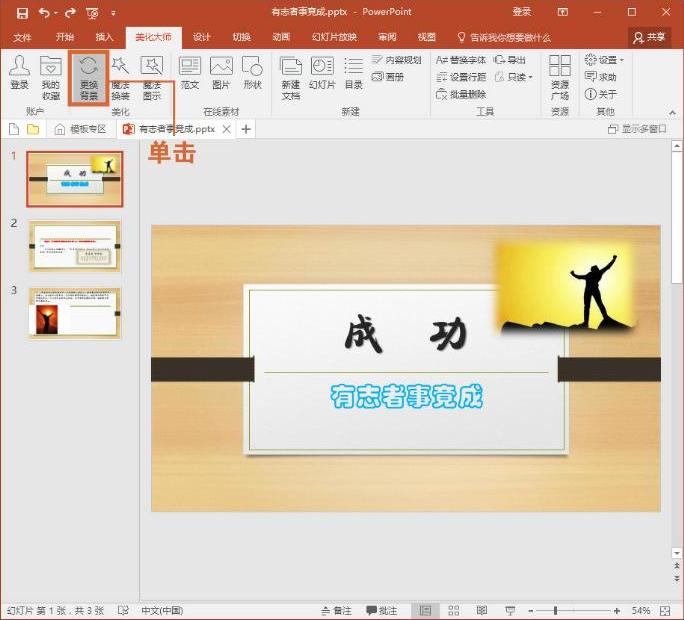Viewport: 684px width, 620px height.
Task: Click the Save icon in quick access toolbar
Action: pos(22,13)
